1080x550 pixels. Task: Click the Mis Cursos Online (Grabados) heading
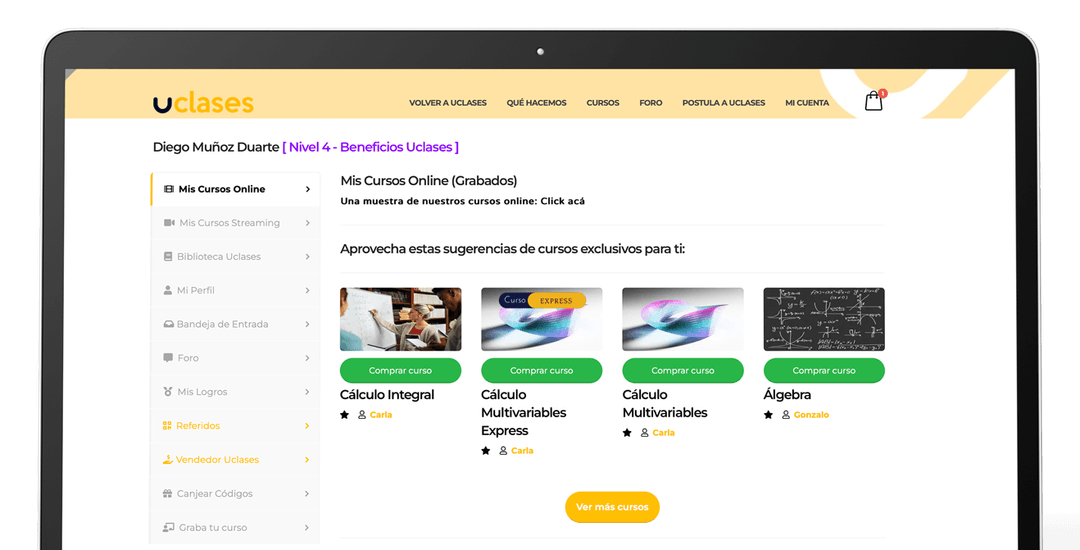(428, 181)
